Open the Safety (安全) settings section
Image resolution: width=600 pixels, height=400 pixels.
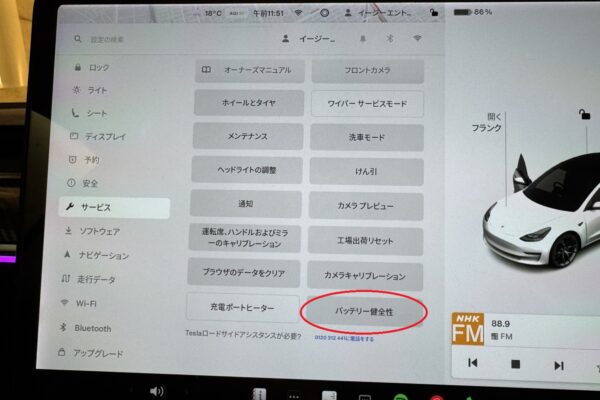(x=90, y=183)
